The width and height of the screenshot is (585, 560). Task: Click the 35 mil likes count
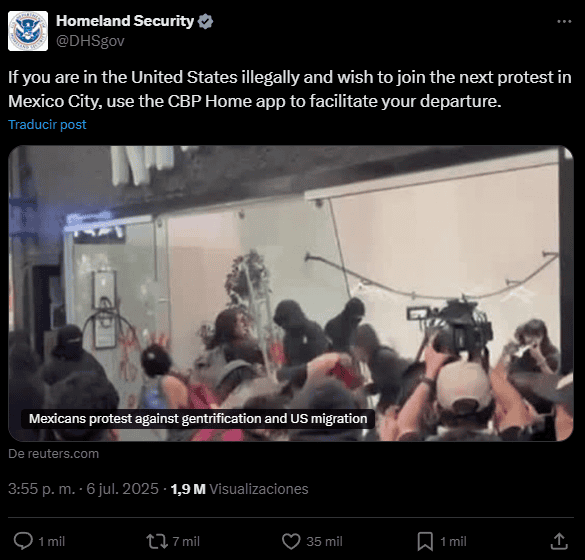pyautogui.click(x=324, y=541)
